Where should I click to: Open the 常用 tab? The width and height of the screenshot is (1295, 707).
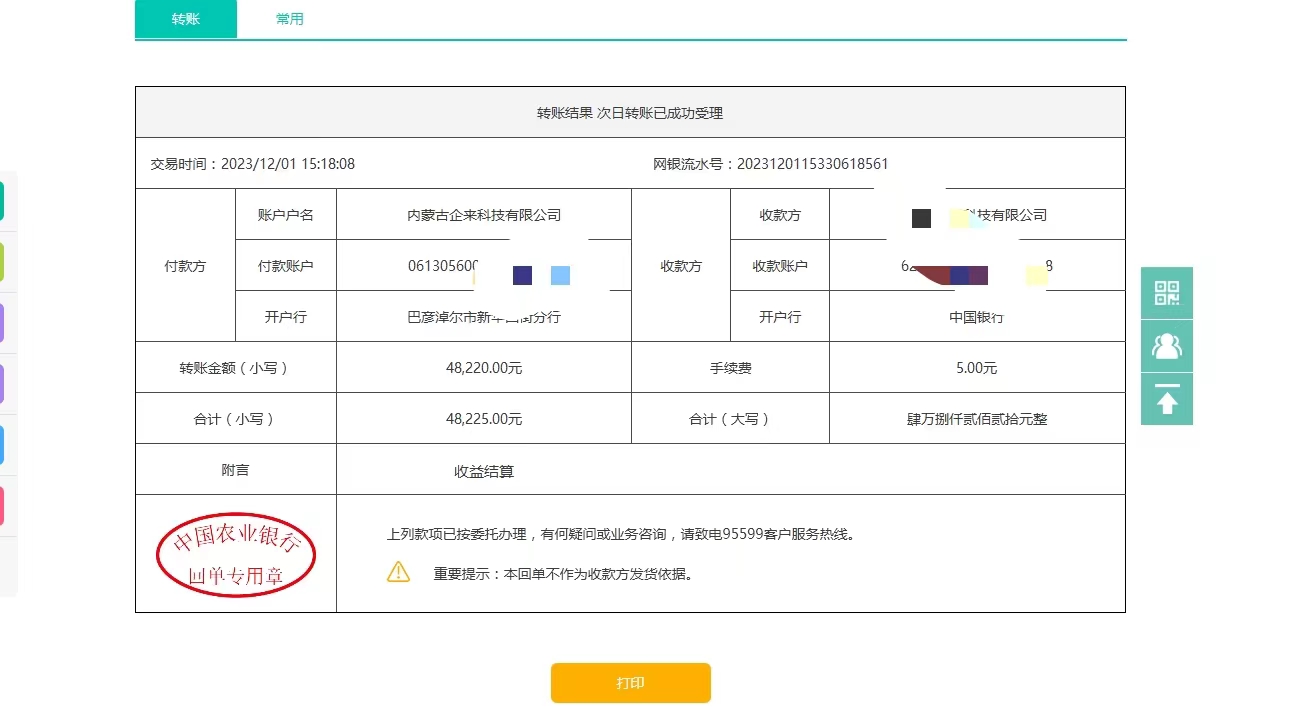[x=290, y=19]
